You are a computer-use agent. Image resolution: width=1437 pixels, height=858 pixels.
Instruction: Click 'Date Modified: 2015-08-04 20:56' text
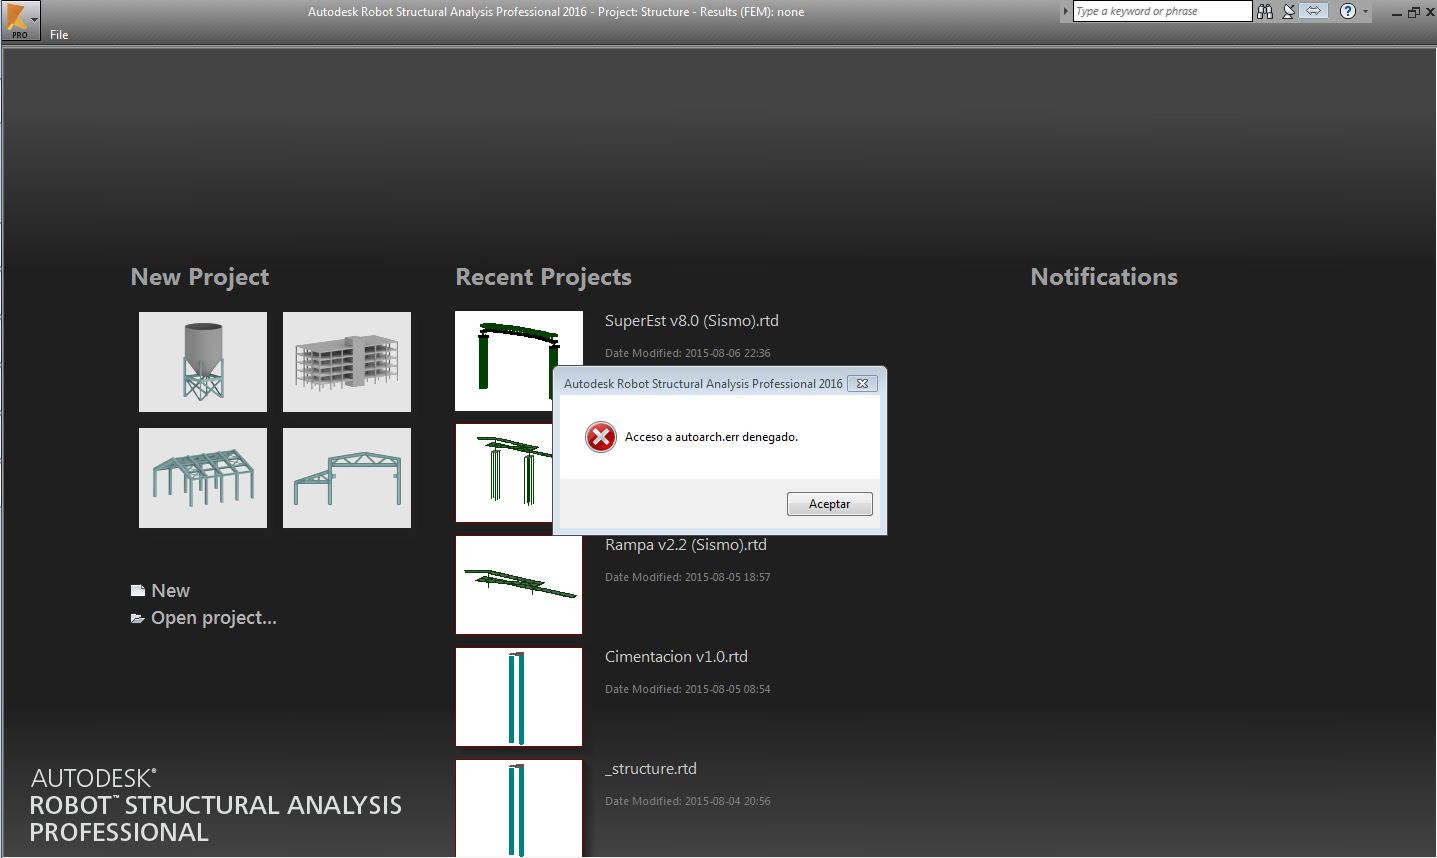point(688,801)
